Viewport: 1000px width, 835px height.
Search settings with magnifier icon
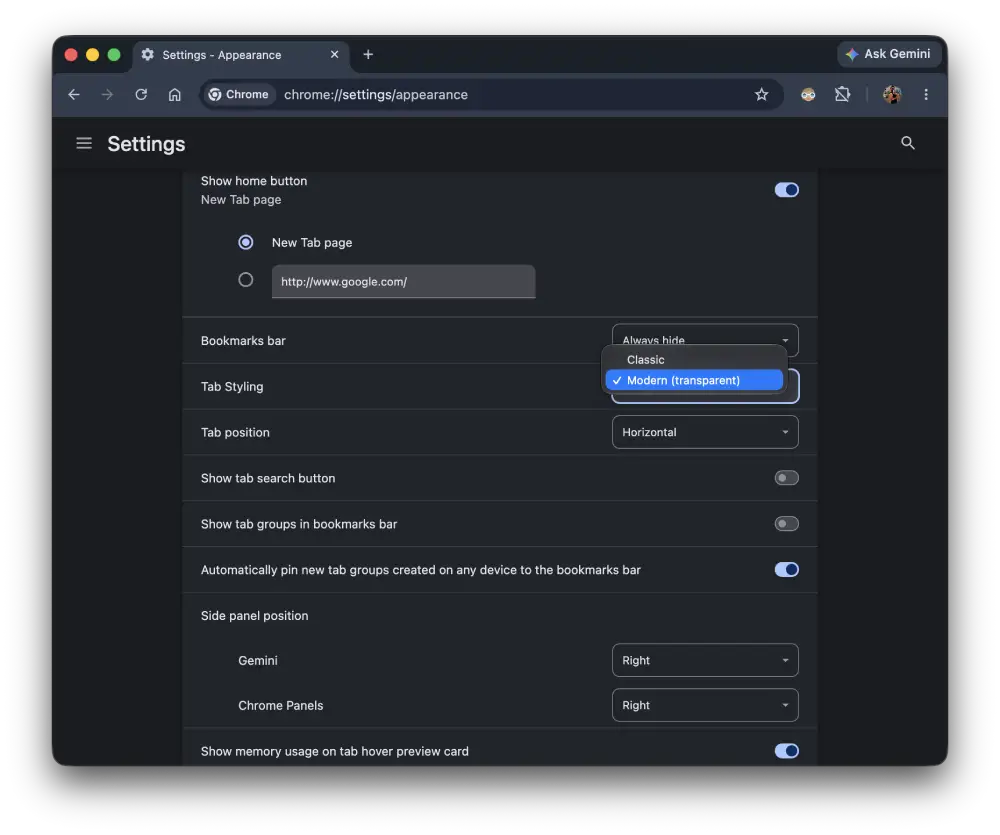[908, 143]
